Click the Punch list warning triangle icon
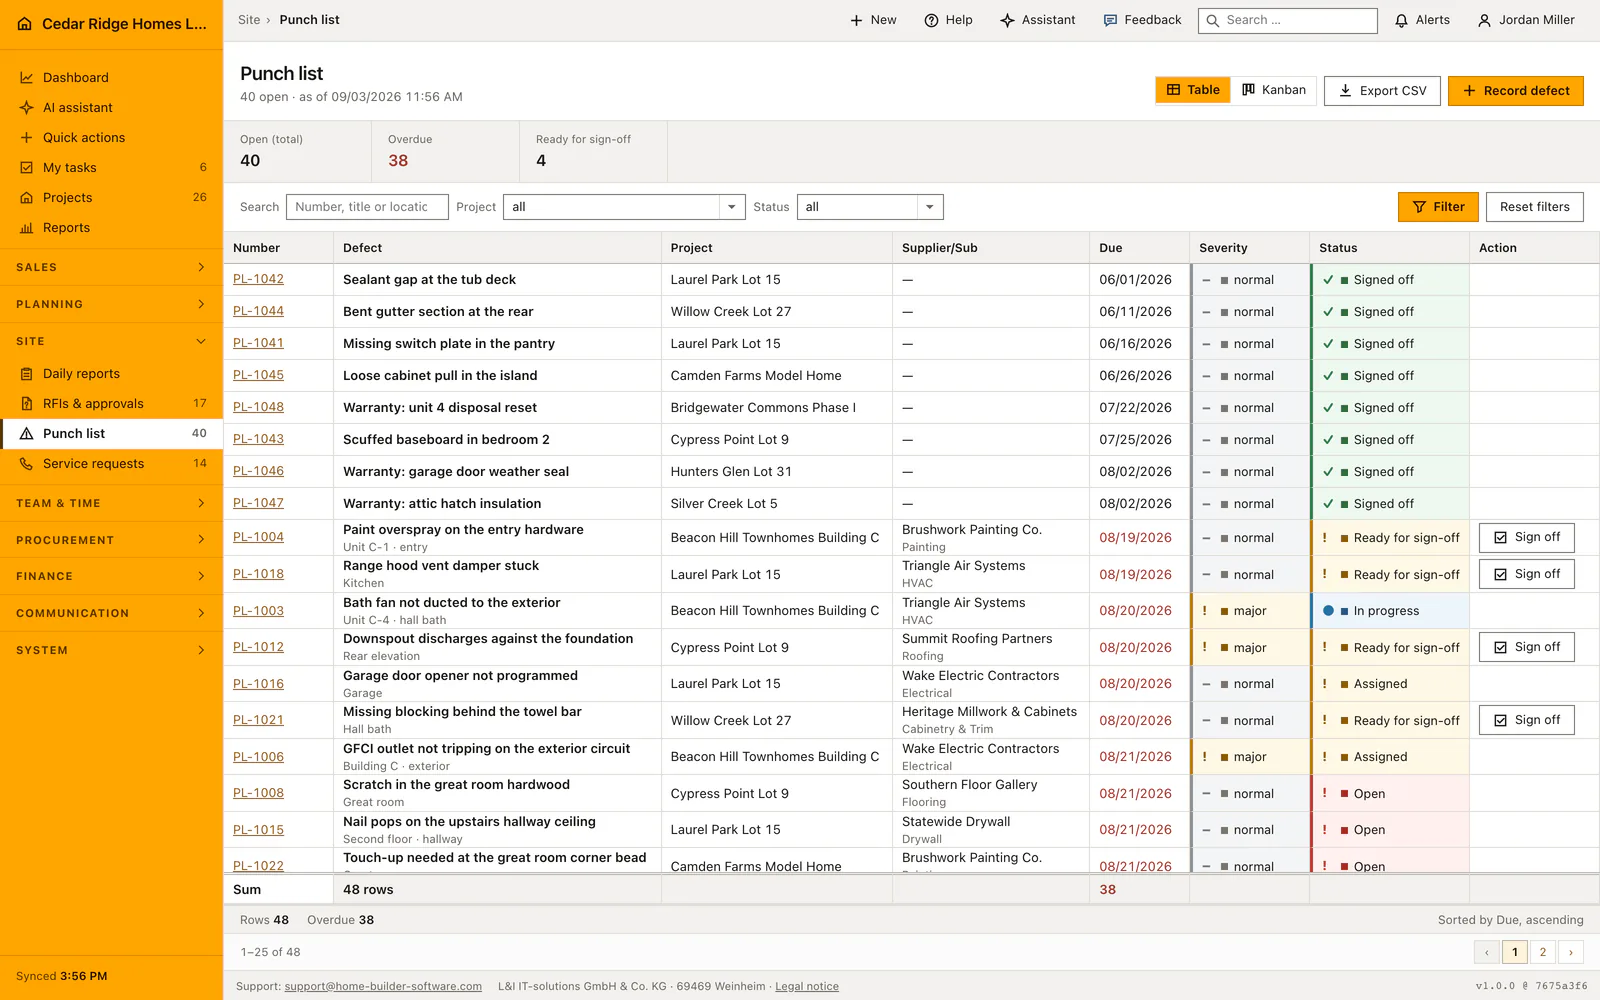This screenshot has width=1600, height=1000. [x=27, y=434]
